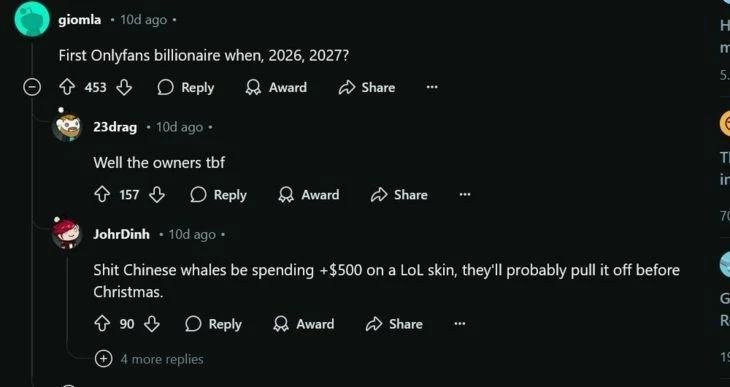Open more options on giomla's comment
The height and width of the screenshot is (387, 730).
[x=432, y=87]
